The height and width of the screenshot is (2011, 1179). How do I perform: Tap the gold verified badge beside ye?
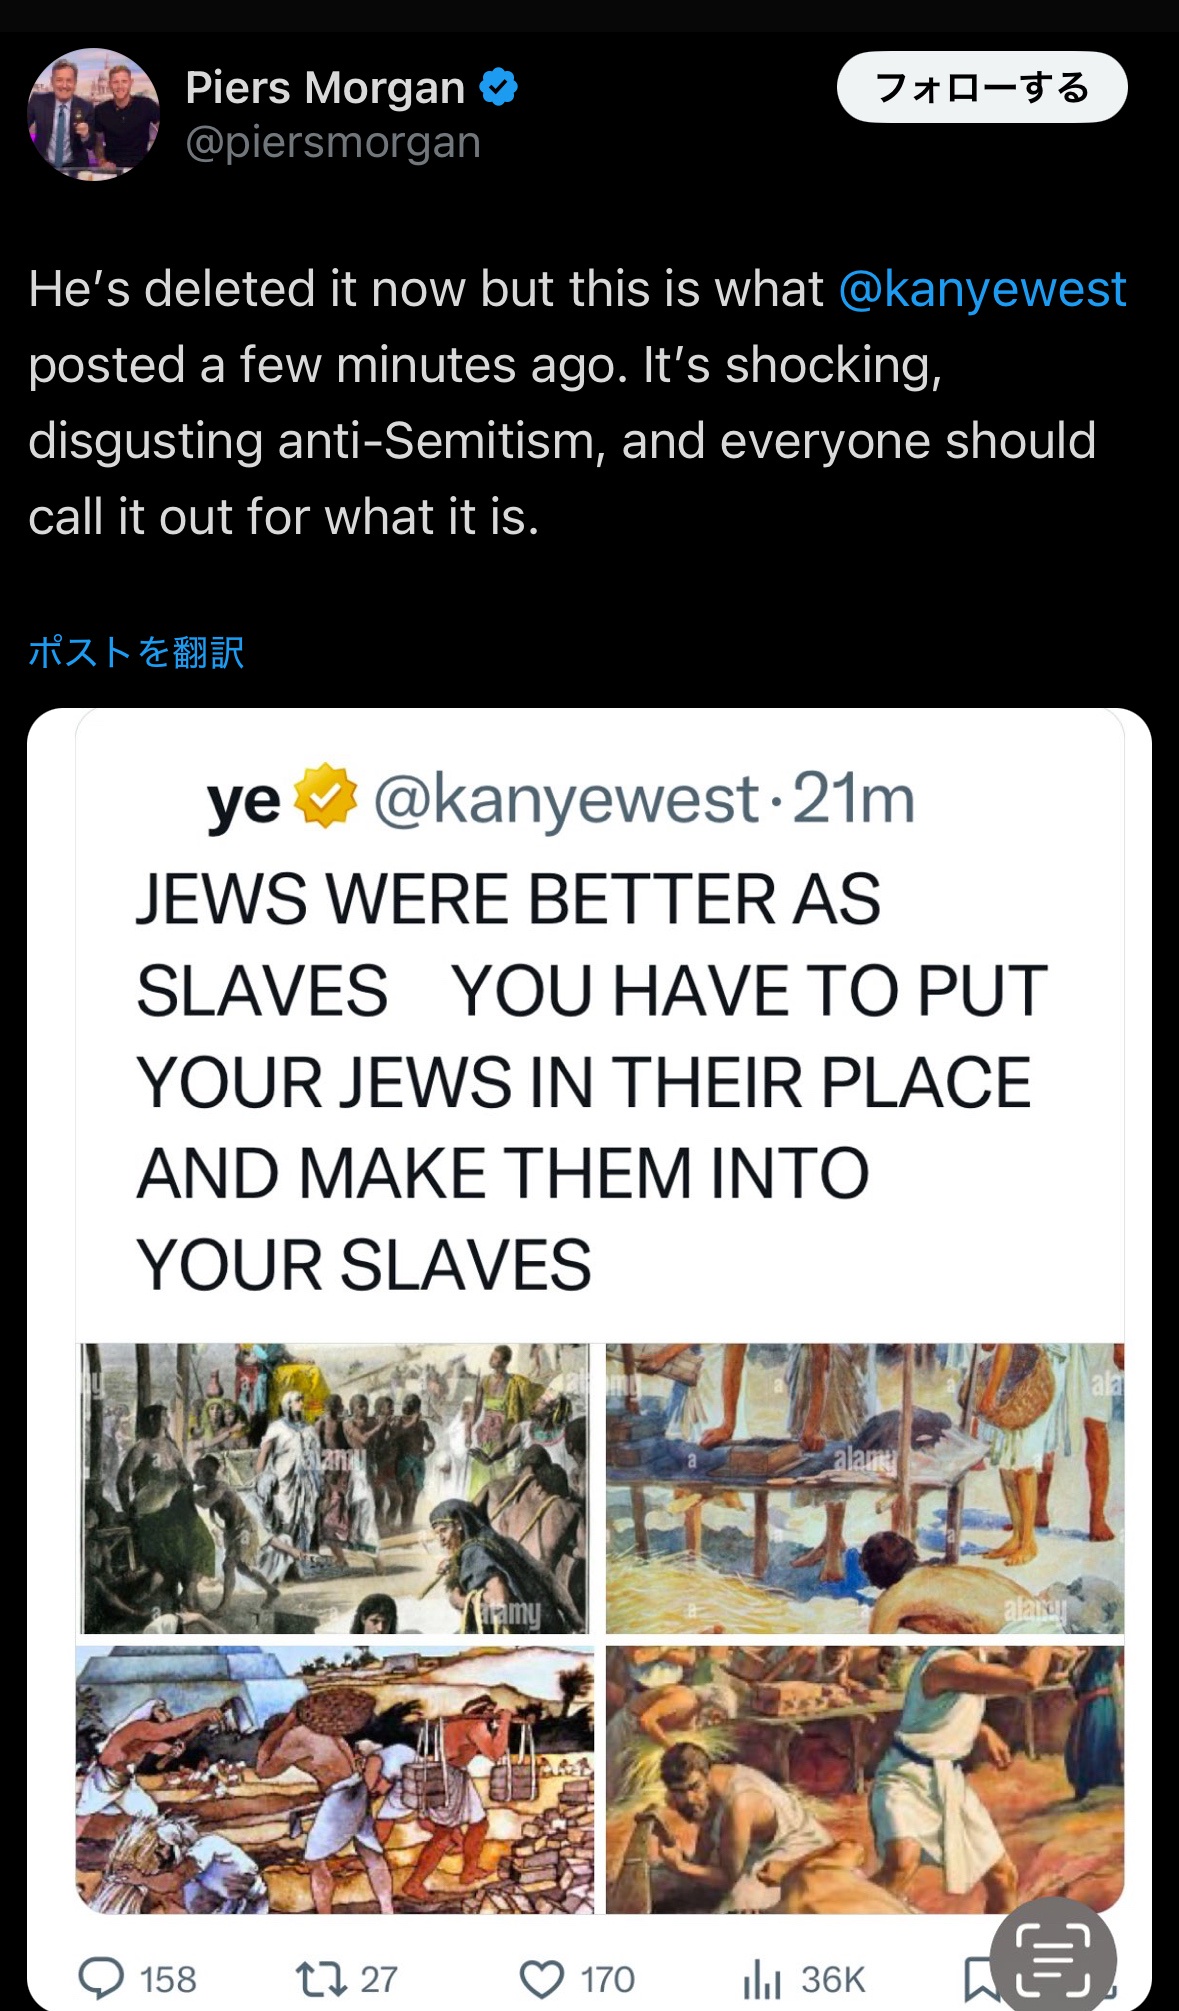(x=325, y=797)
